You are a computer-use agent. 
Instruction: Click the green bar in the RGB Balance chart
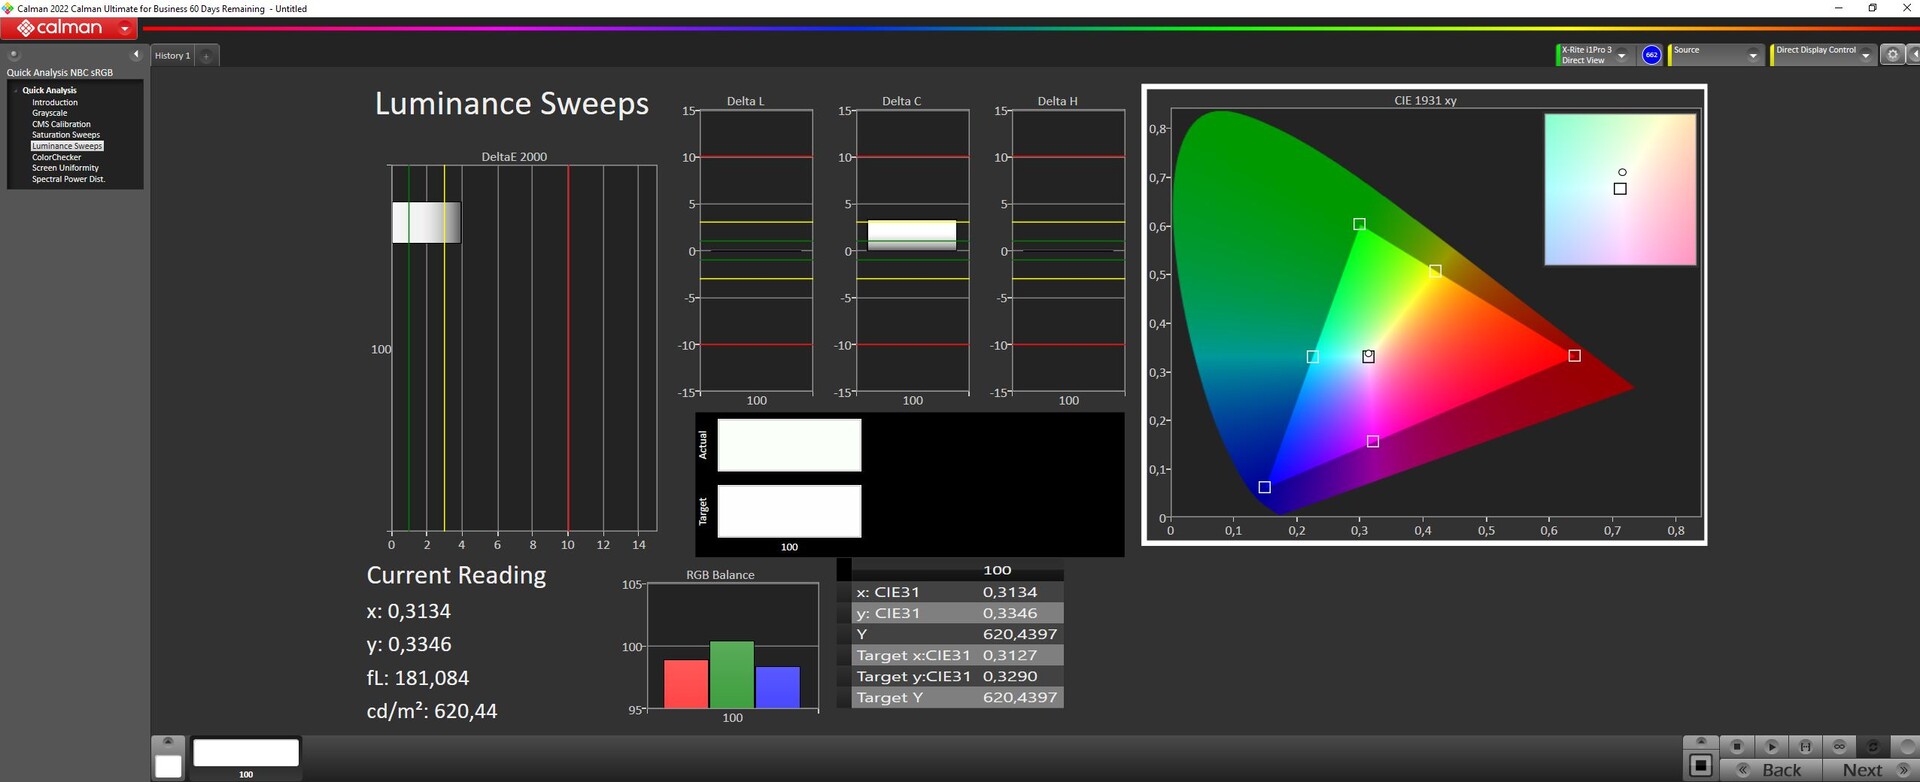(732, 675)
